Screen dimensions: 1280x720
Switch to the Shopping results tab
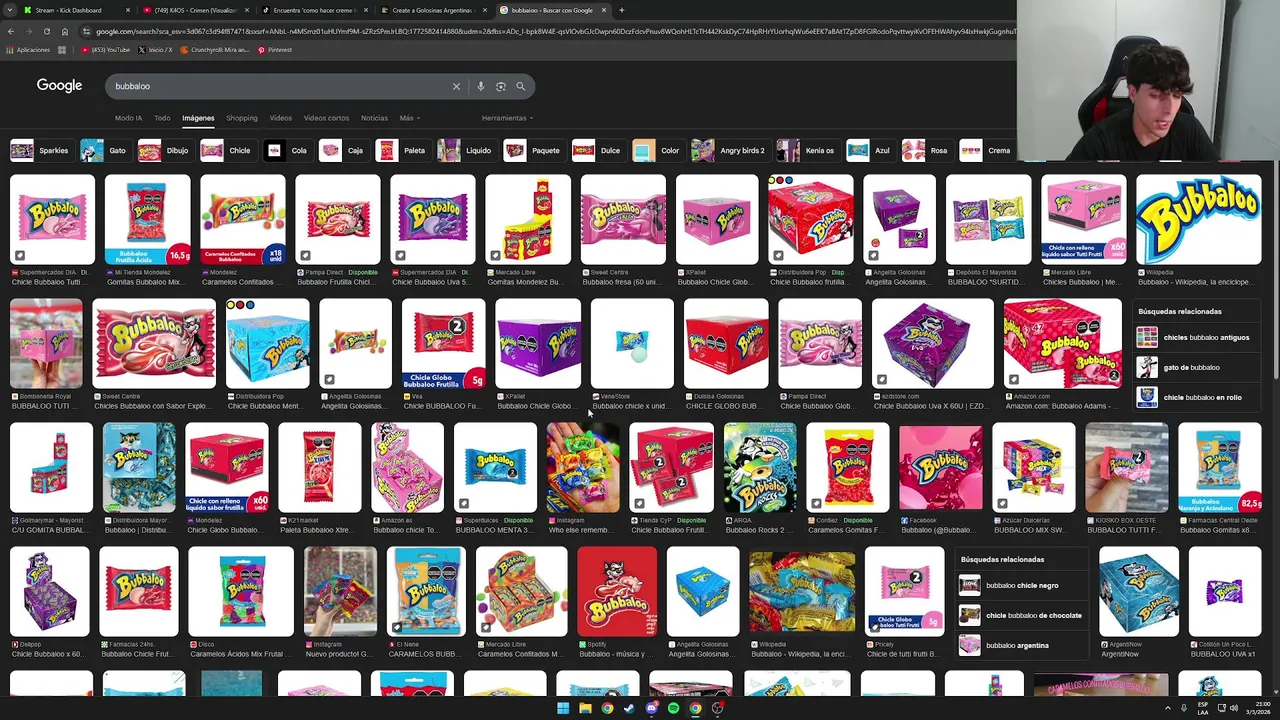[241, 118]
